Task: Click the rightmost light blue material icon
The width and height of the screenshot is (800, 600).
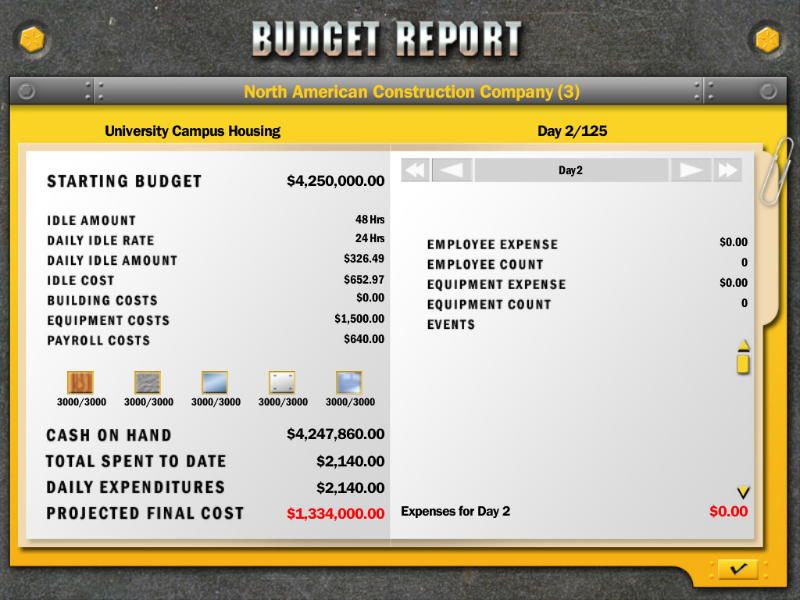Action: point(349,382)
